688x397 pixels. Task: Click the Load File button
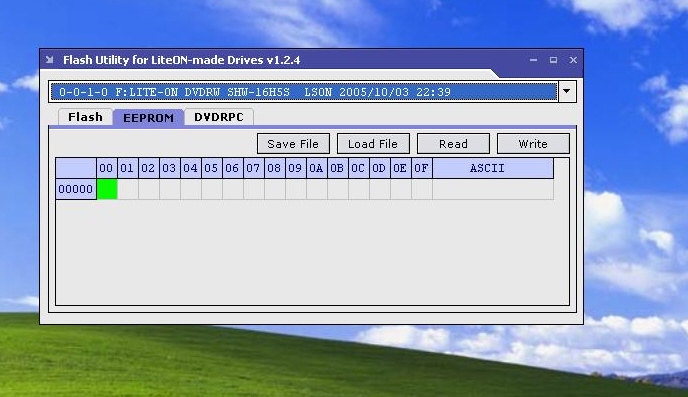373,144
